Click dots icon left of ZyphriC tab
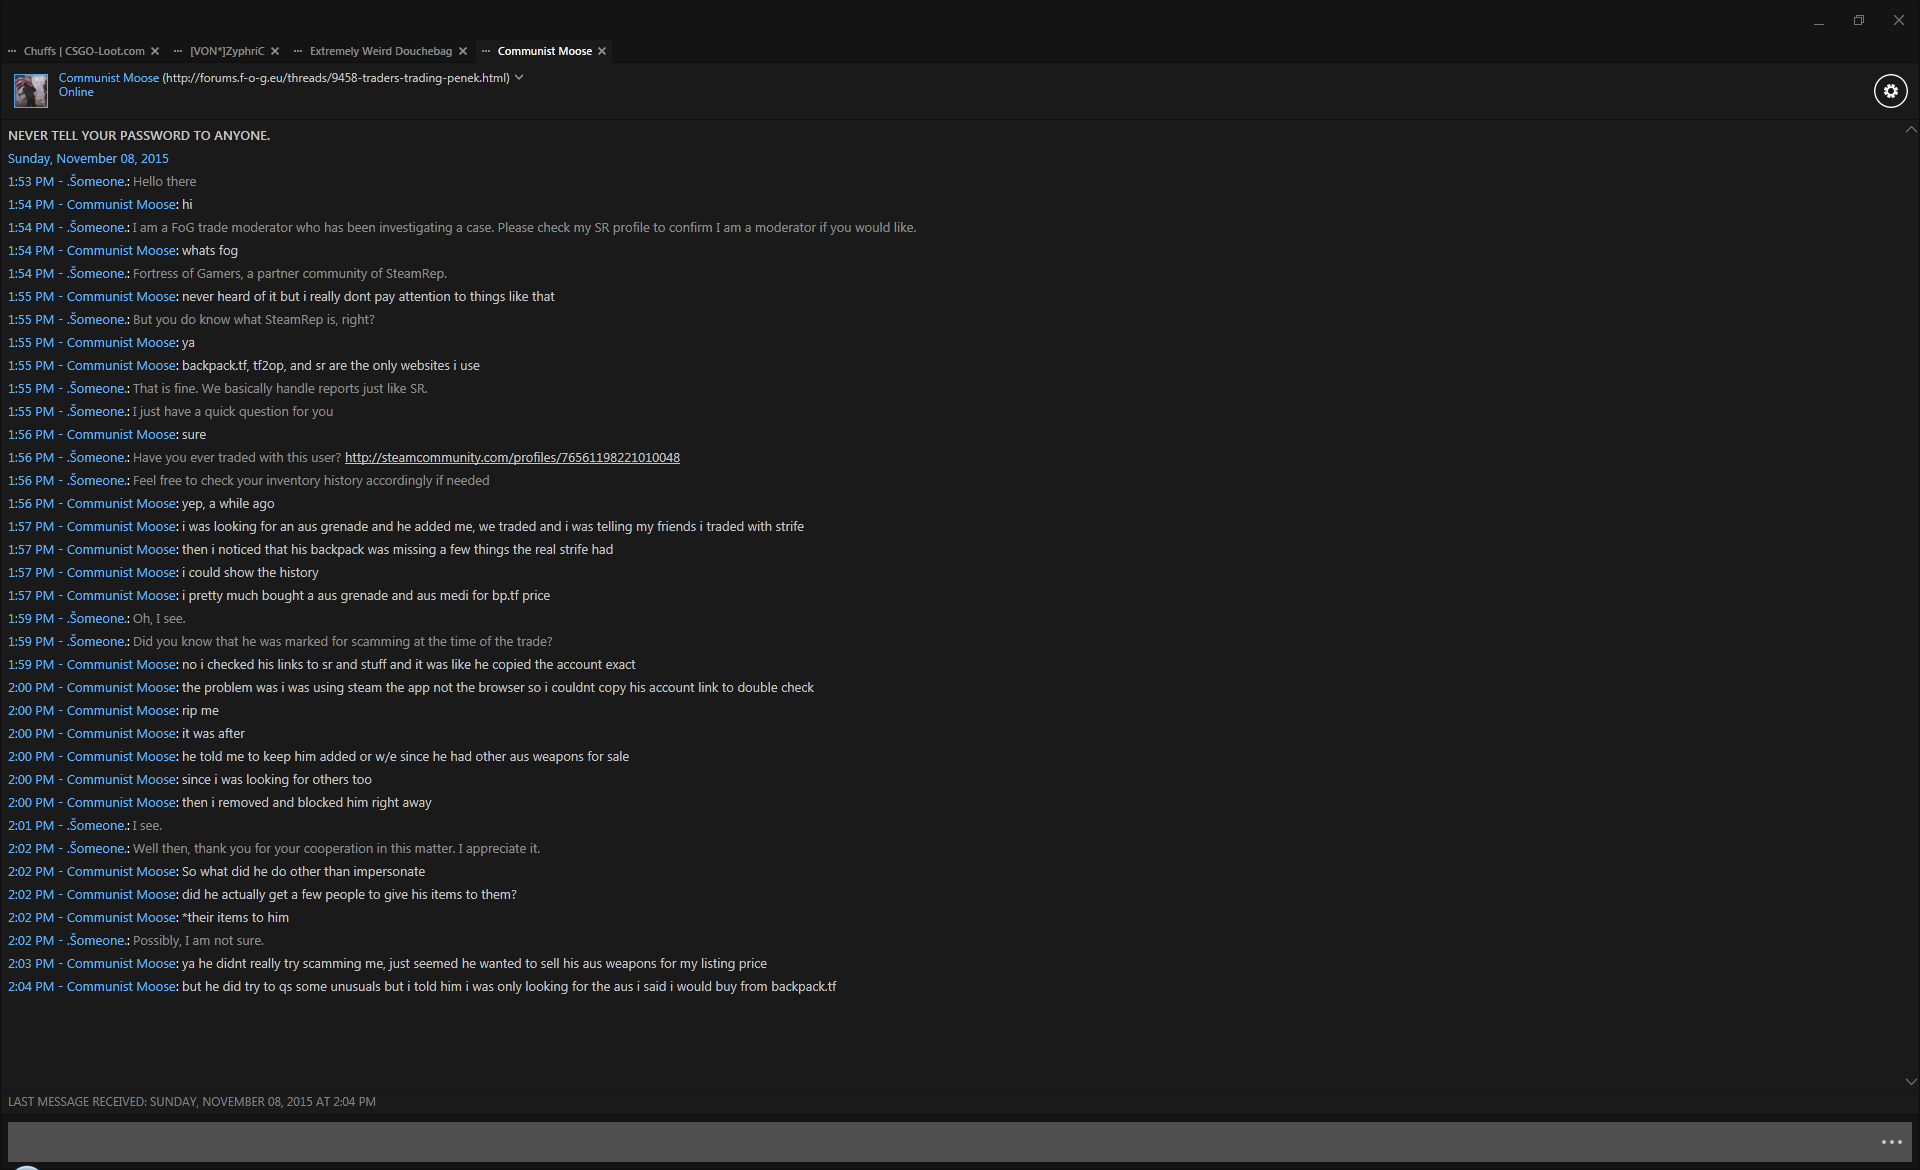The image size is (1920, 1170). (178, 51)
